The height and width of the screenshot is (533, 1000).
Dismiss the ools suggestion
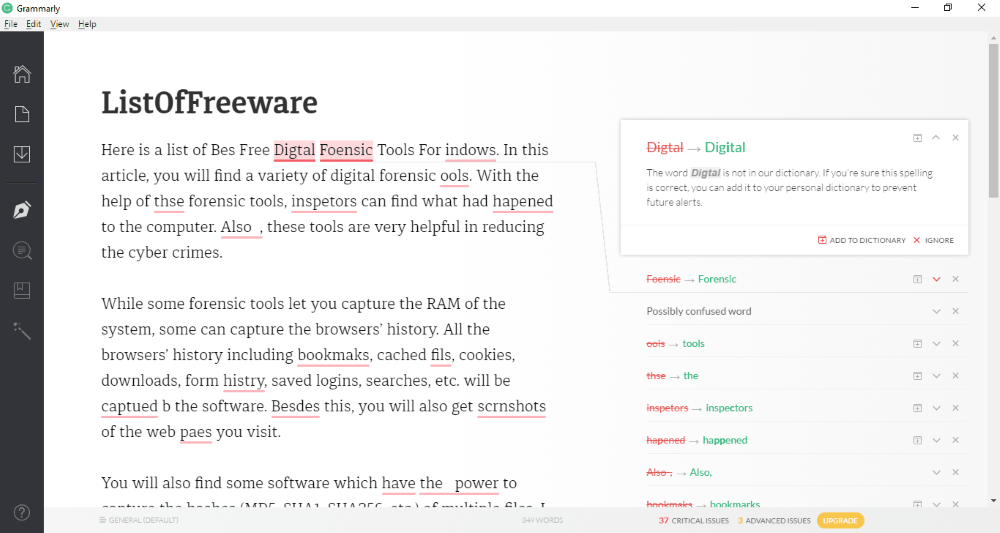[x=955, y=344]
